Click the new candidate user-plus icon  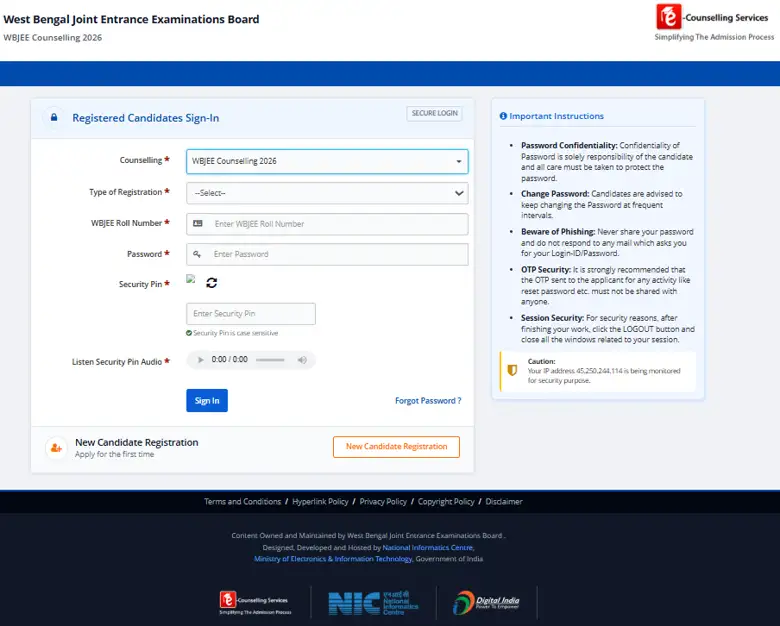56,448
